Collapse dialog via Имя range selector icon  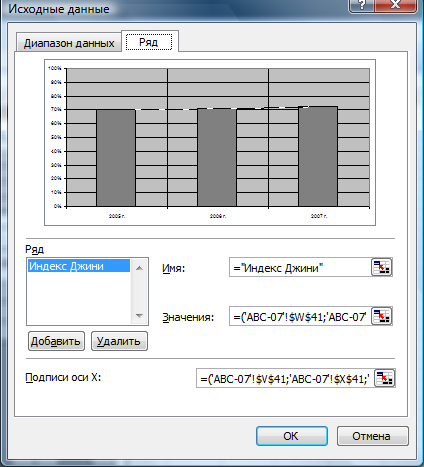click(381, 267)
